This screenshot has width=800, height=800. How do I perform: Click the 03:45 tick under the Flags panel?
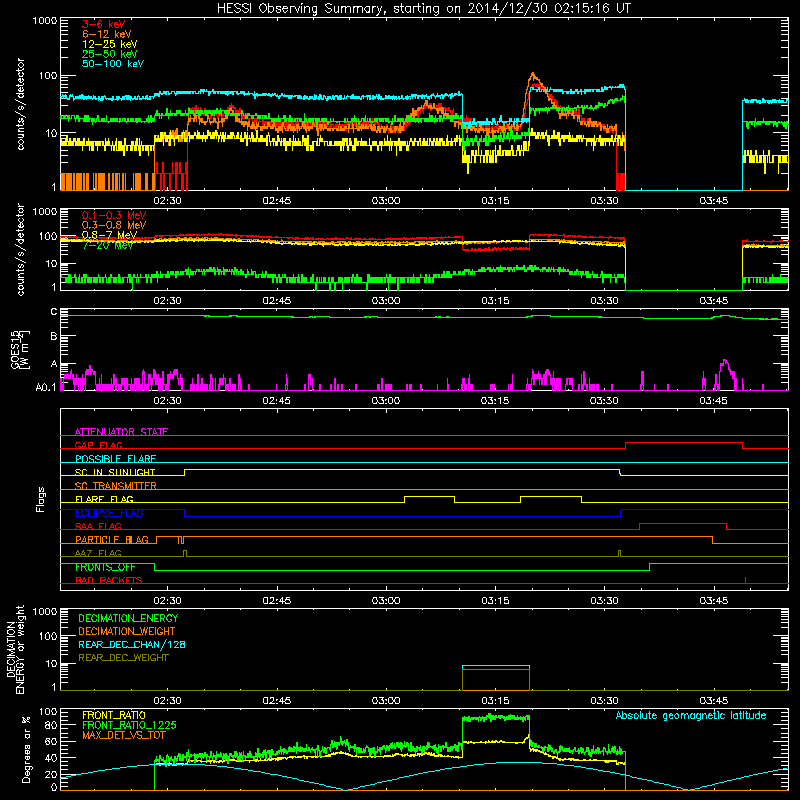click(713, 601)
